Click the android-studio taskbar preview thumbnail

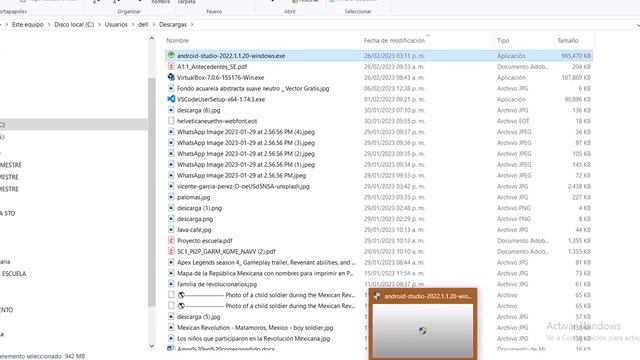pyautogui.click(x=423, y=330)
